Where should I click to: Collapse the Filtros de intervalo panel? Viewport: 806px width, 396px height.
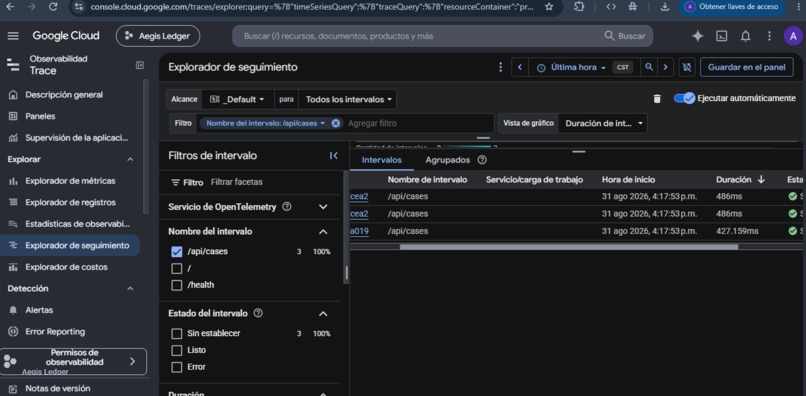point(334,156)
